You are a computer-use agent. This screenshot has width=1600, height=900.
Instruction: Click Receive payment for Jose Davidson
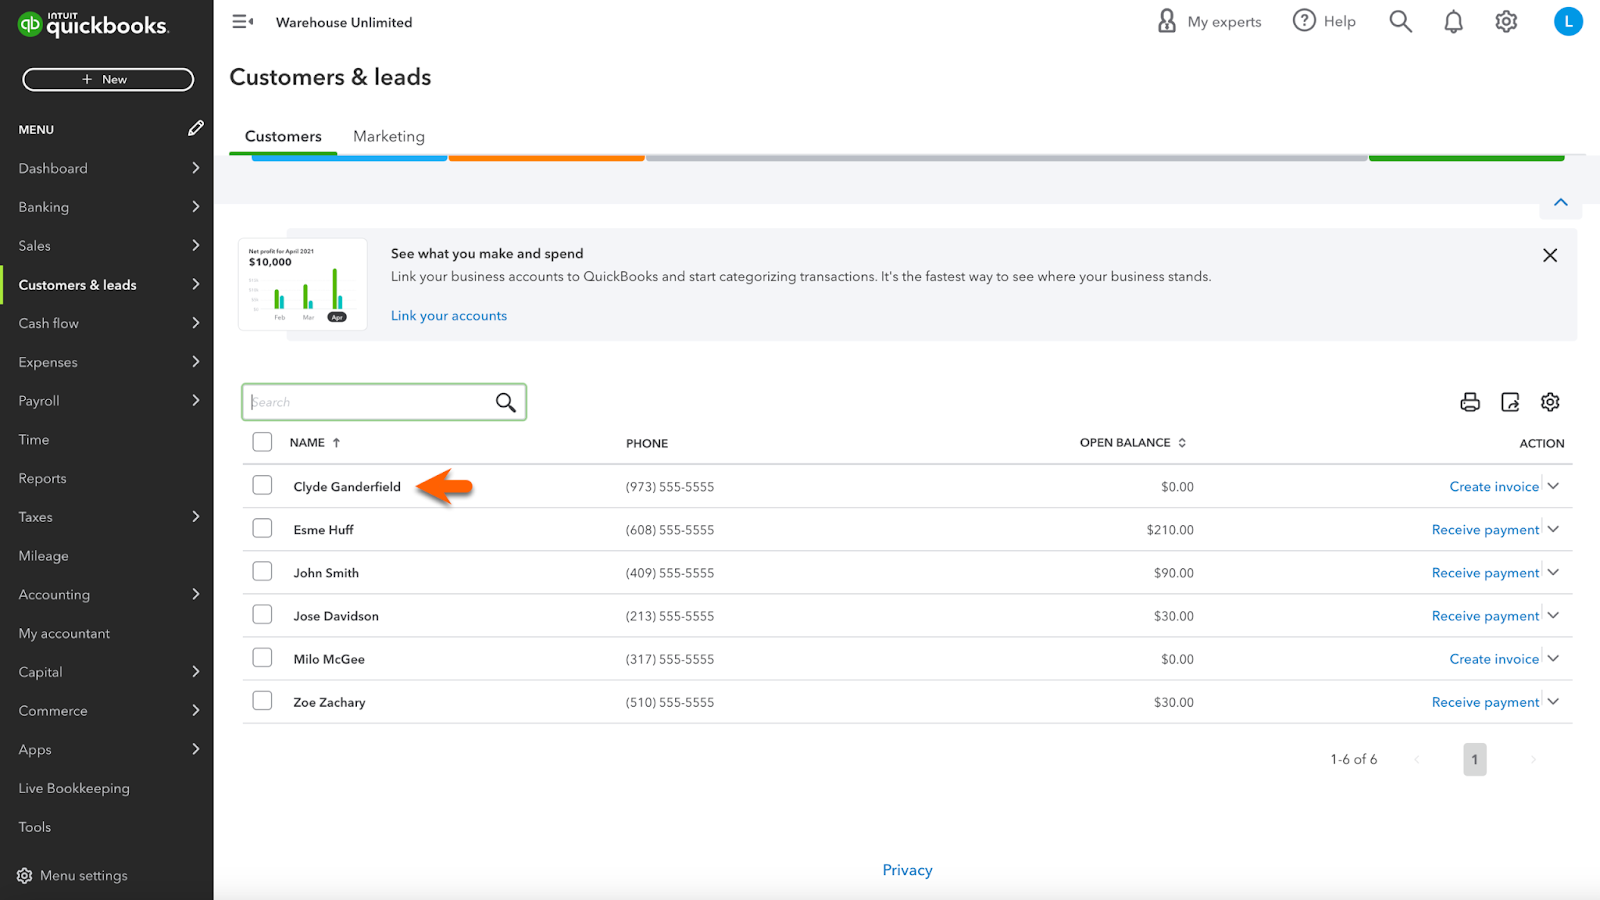pyautogui.click(x=1485, y=616)
